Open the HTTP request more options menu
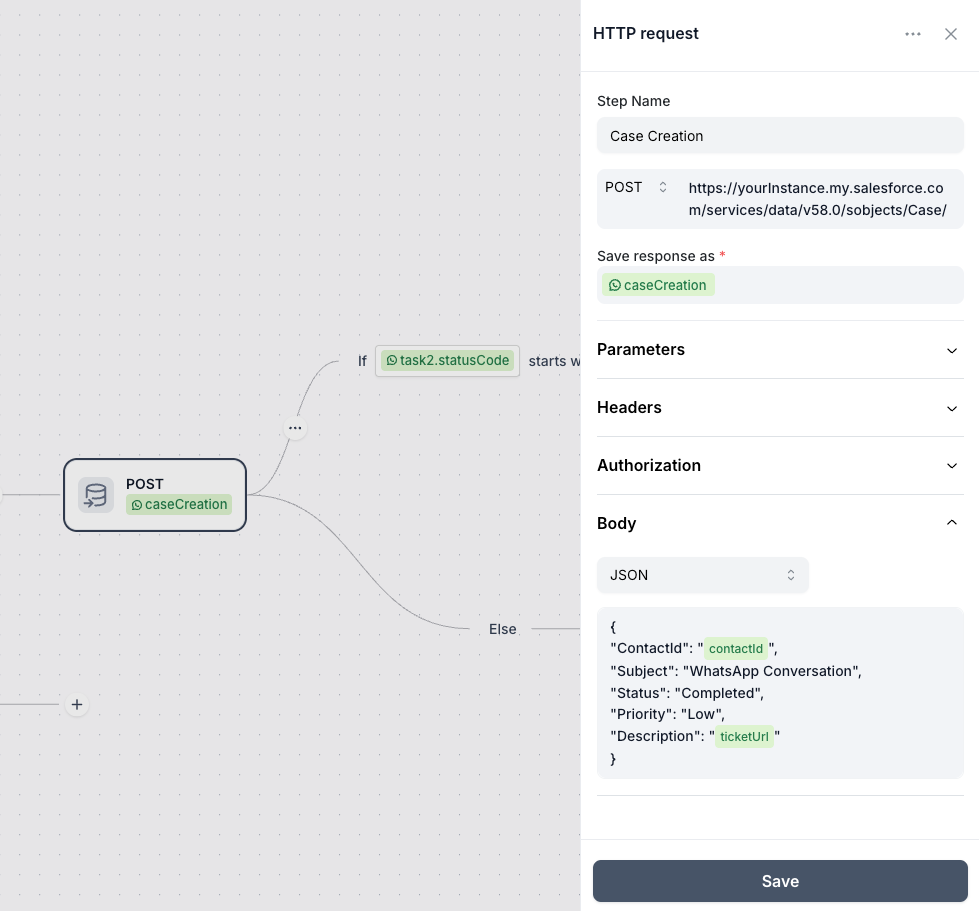Viewport: 979px width, 911px height. pos(912,34)
